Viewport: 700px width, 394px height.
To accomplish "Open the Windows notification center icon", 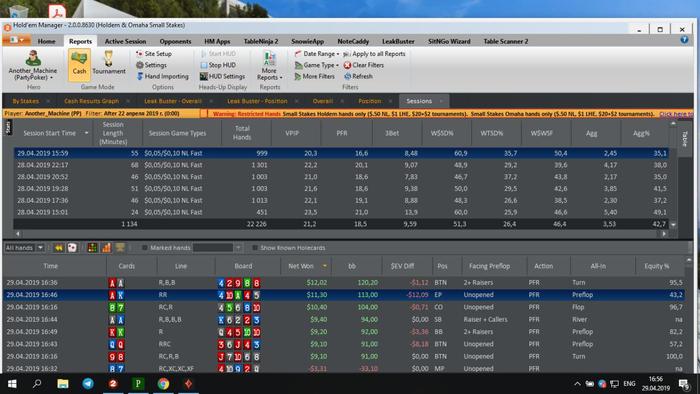I will (684, 384).
